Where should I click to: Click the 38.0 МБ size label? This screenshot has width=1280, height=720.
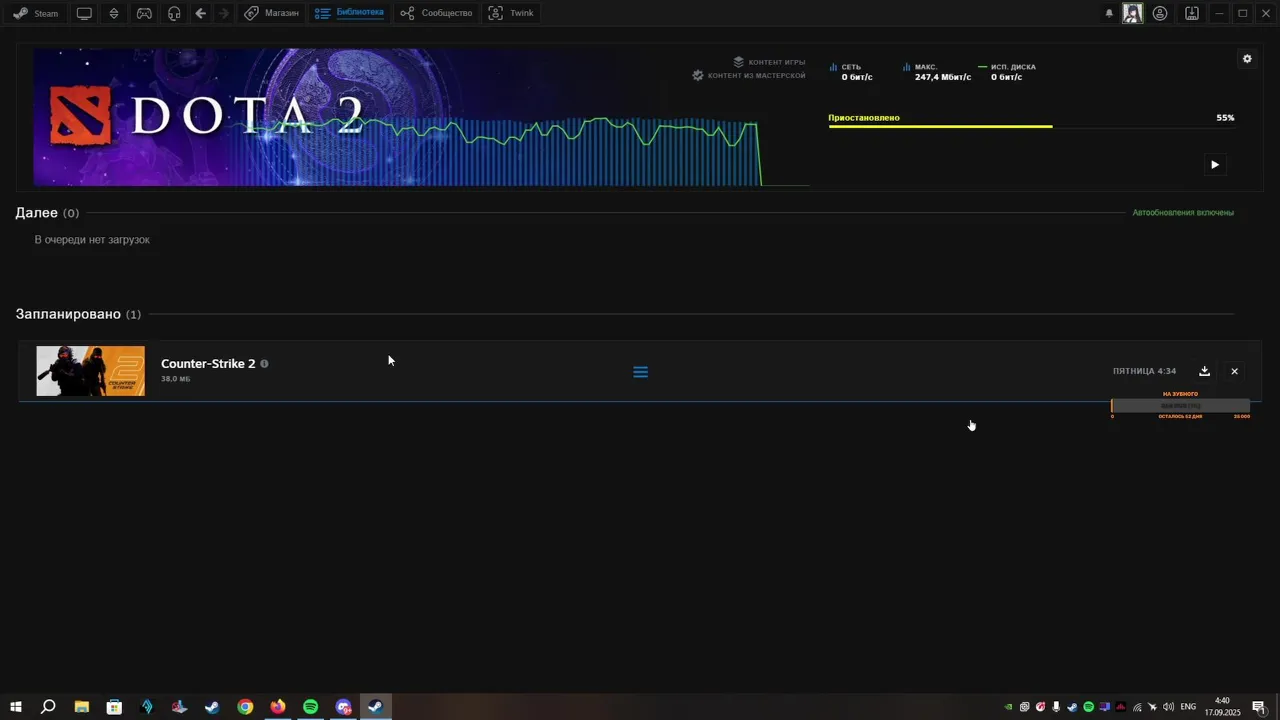(x=176, y=379)
